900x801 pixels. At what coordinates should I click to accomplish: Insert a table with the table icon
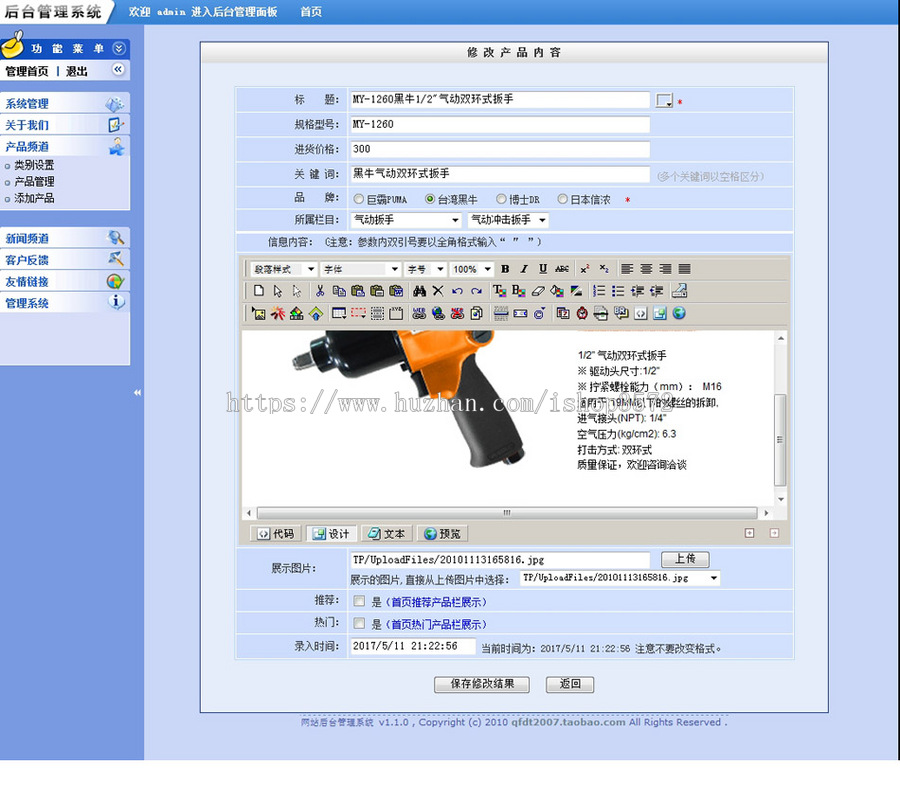coord(339,313)
